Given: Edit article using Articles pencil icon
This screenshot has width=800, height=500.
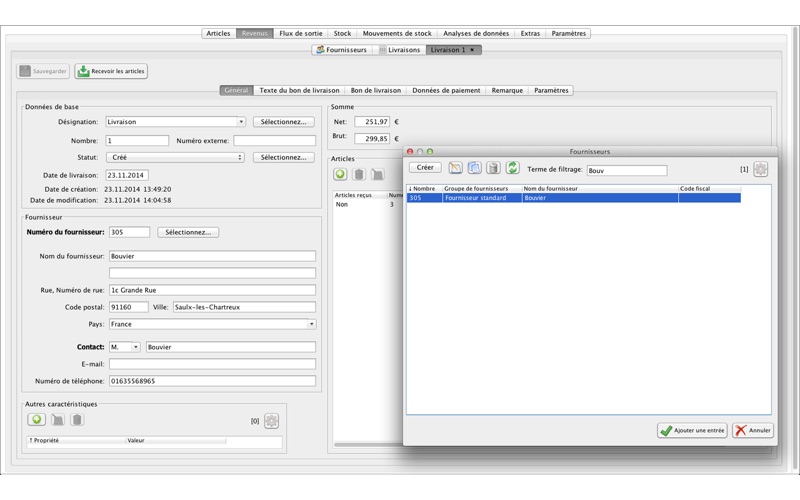Looking at the screenshot, I should coord(378,174).
